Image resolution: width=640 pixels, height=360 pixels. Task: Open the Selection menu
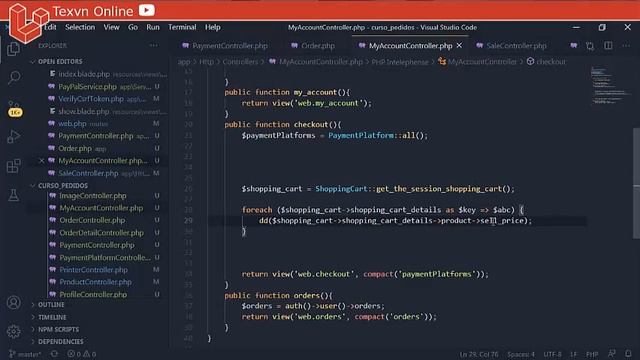point(80,27)
